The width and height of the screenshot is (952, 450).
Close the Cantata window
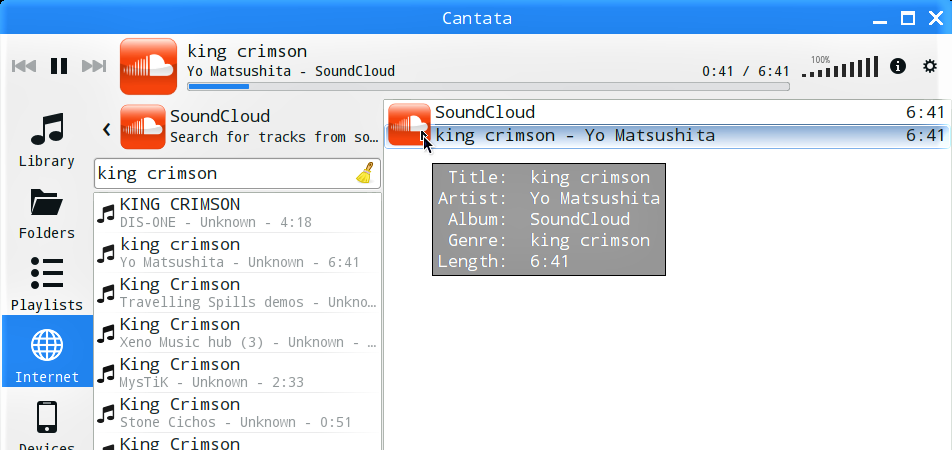[936, 18]
